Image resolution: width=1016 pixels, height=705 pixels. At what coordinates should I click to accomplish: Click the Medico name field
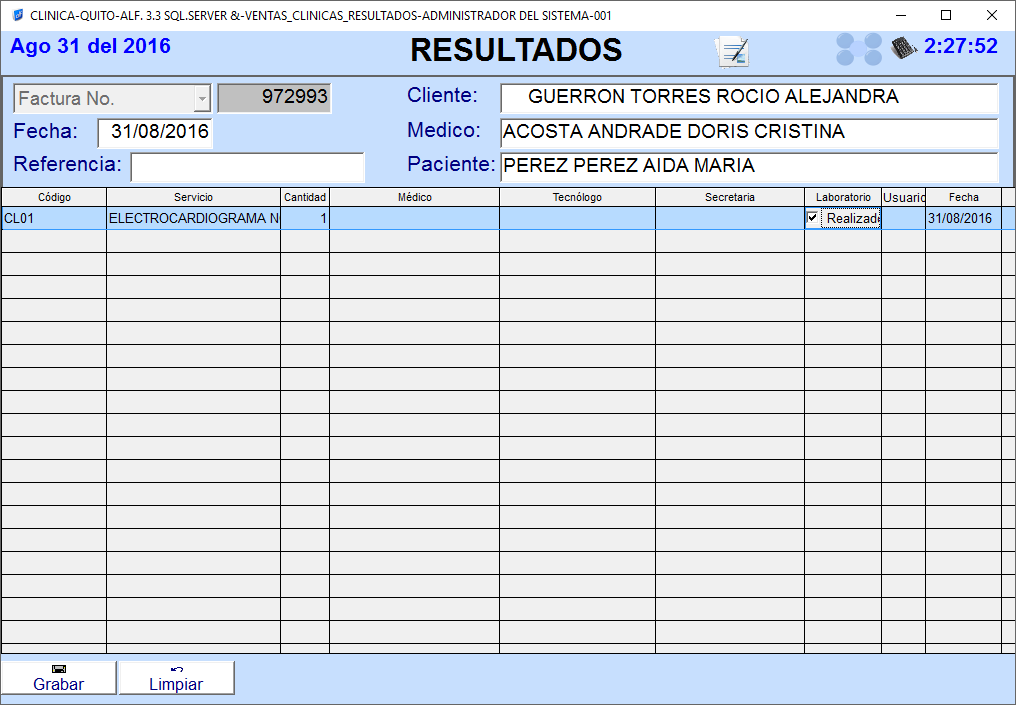pos(748,132)
